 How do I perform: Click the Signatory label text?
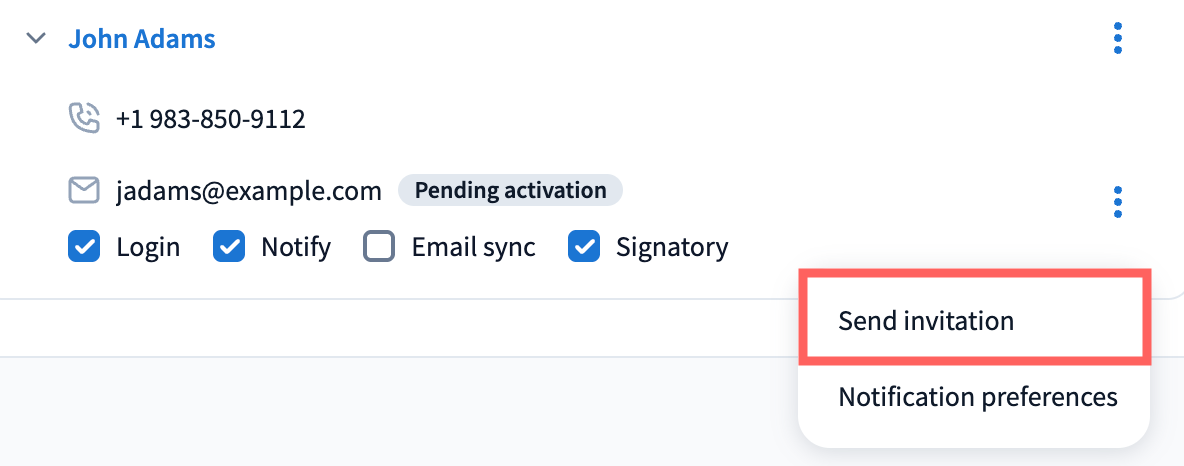pos(672,247)
